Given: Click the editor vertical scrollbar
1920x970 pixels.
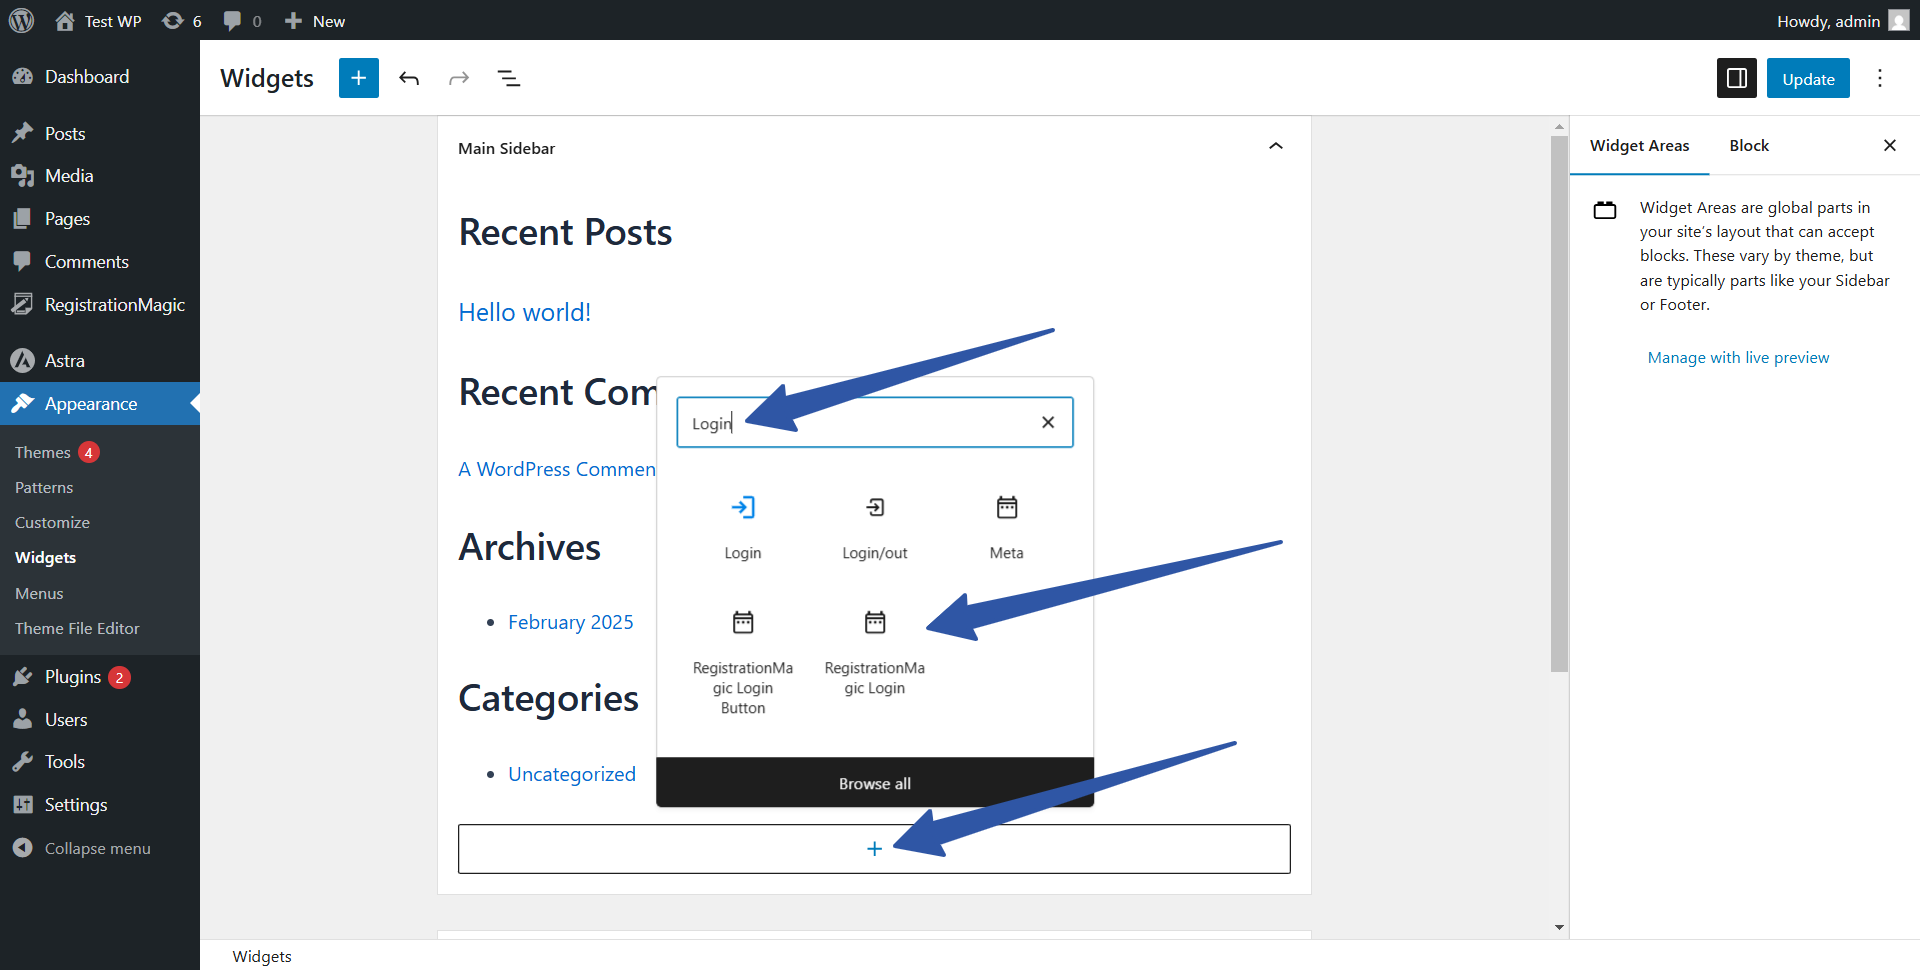Looking at the screenshot, I should pos(1559,400).
